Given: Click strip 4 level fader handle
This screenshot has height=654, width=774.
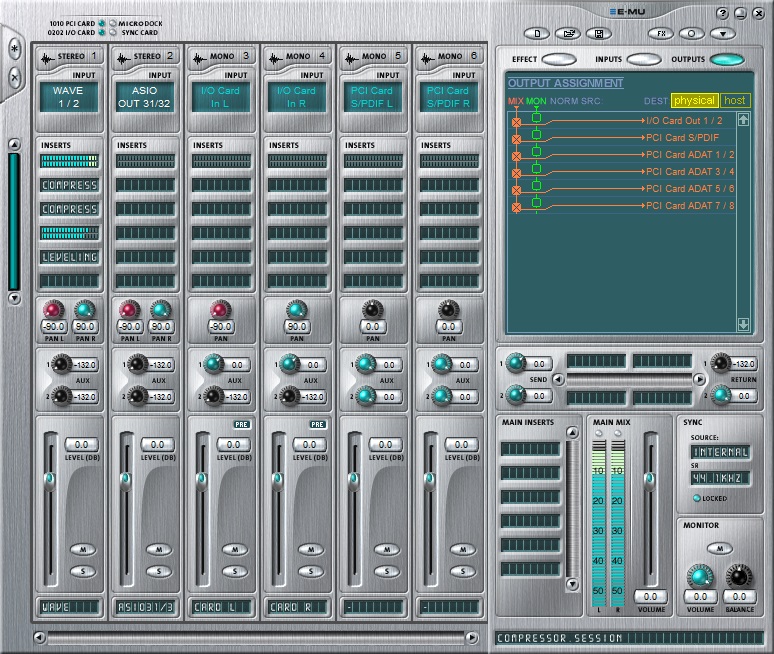Looking at the screenshot, I should click(278, 480).
